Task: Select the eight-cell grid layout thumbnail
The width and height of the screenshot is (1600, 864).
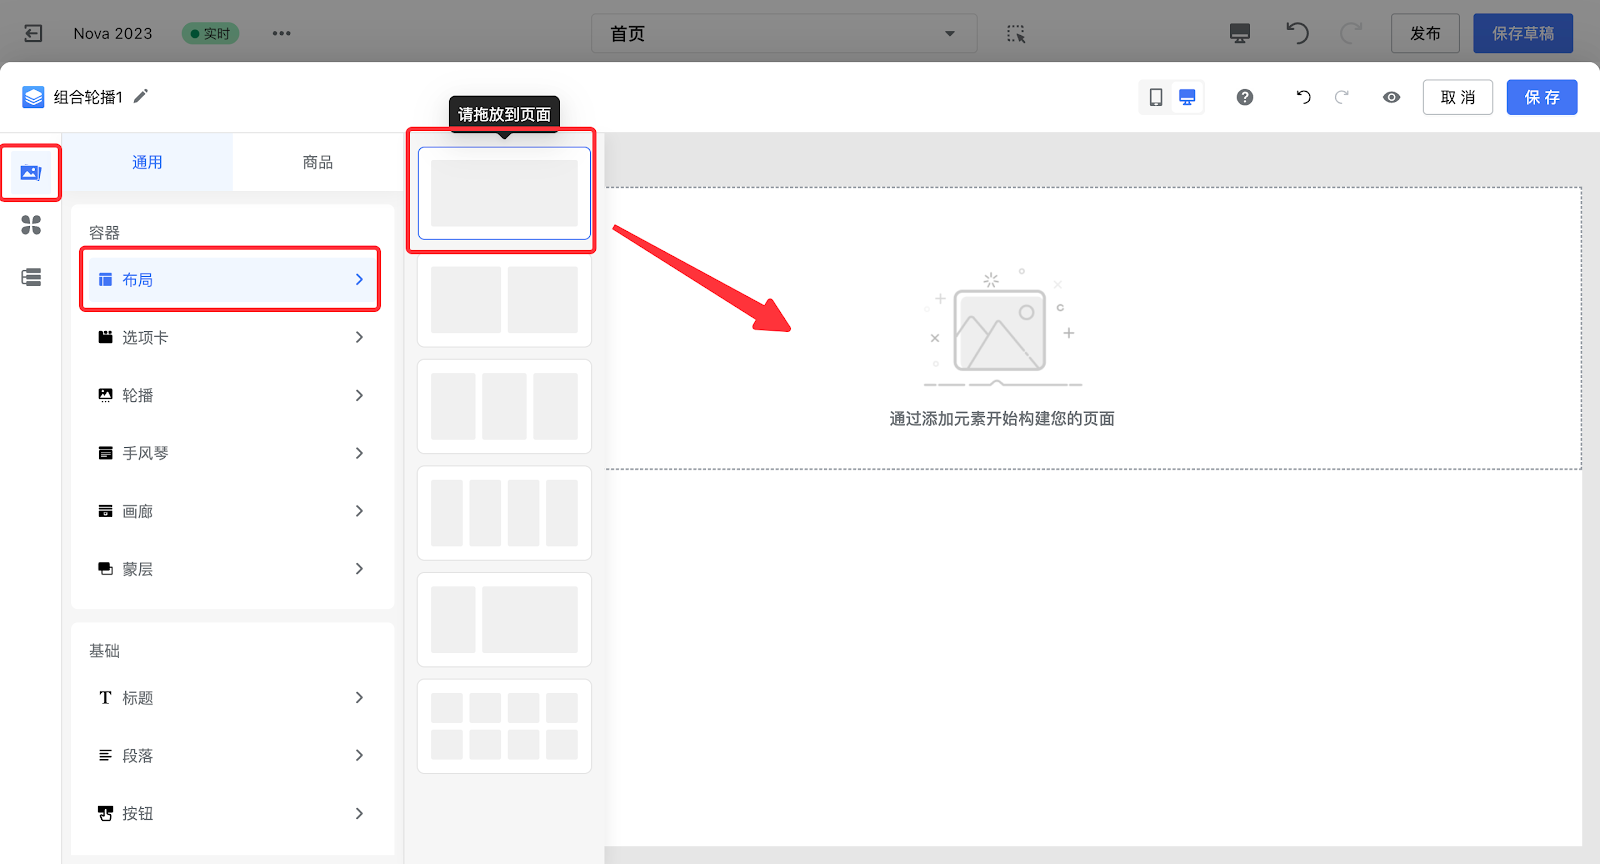Action: point(504,726)
